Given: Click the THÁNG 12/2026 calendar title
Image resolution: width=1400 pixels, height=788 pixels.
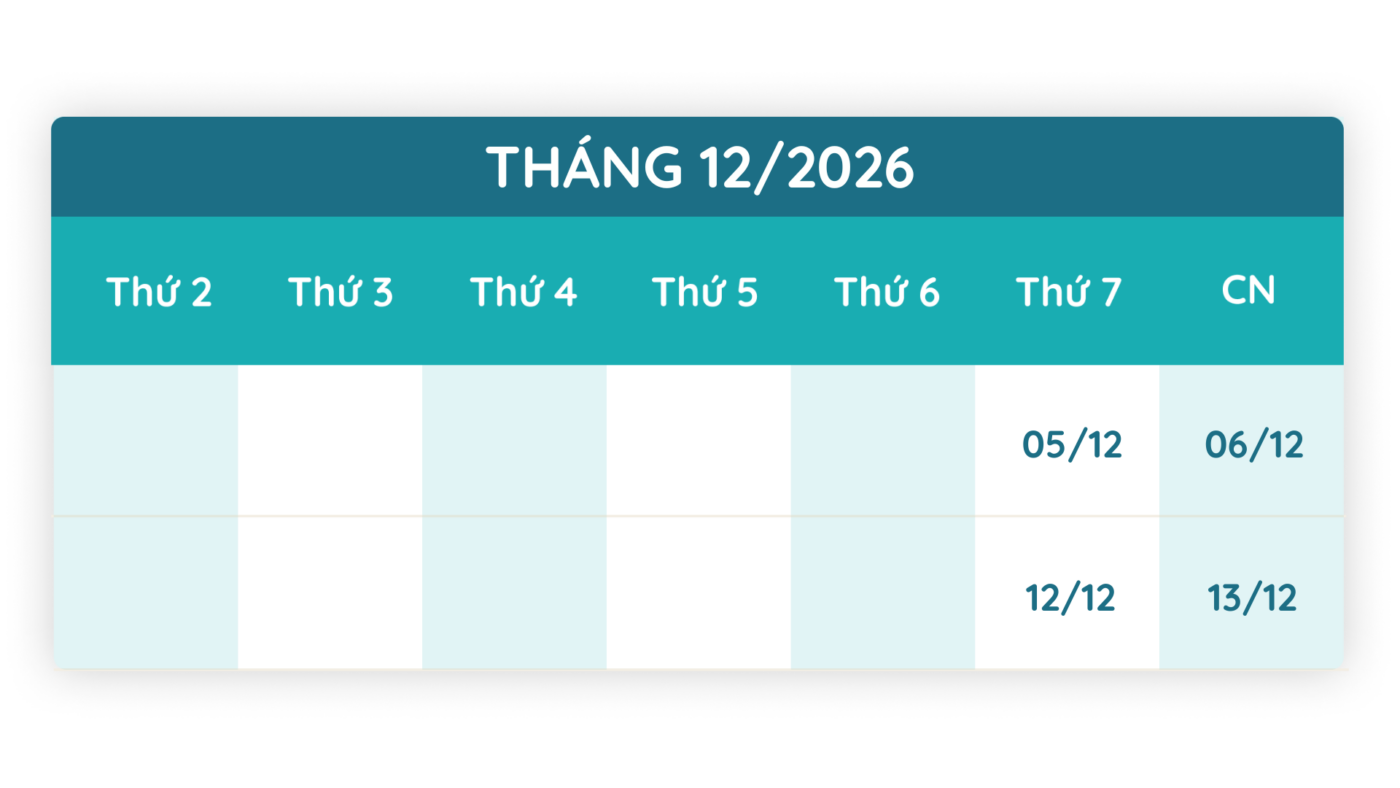Looking at the screenshot, I should (700, 167).
